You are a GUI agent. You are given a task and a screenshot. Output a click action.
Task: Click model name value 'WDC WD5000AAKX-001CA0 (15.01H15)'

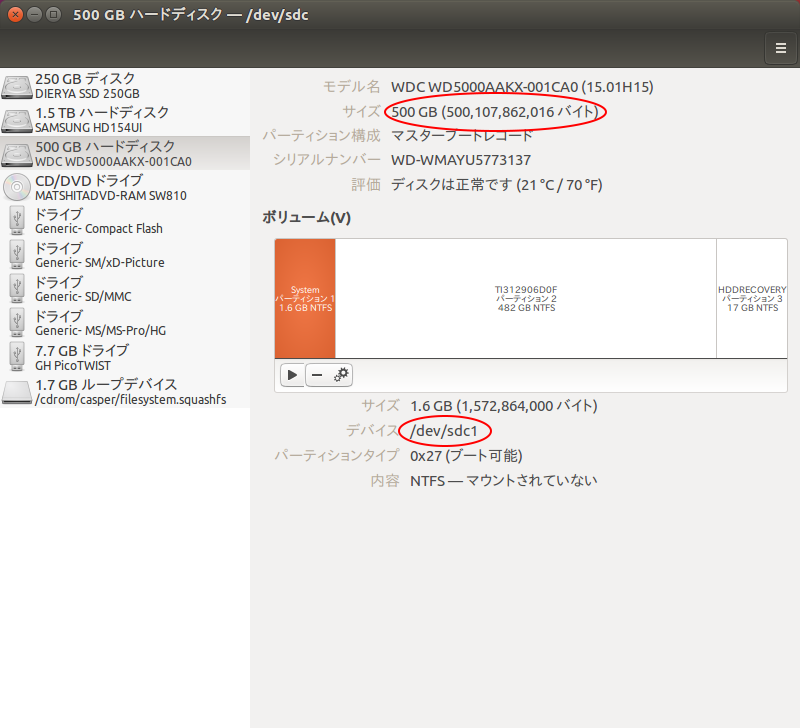click(x=522, y=87)
